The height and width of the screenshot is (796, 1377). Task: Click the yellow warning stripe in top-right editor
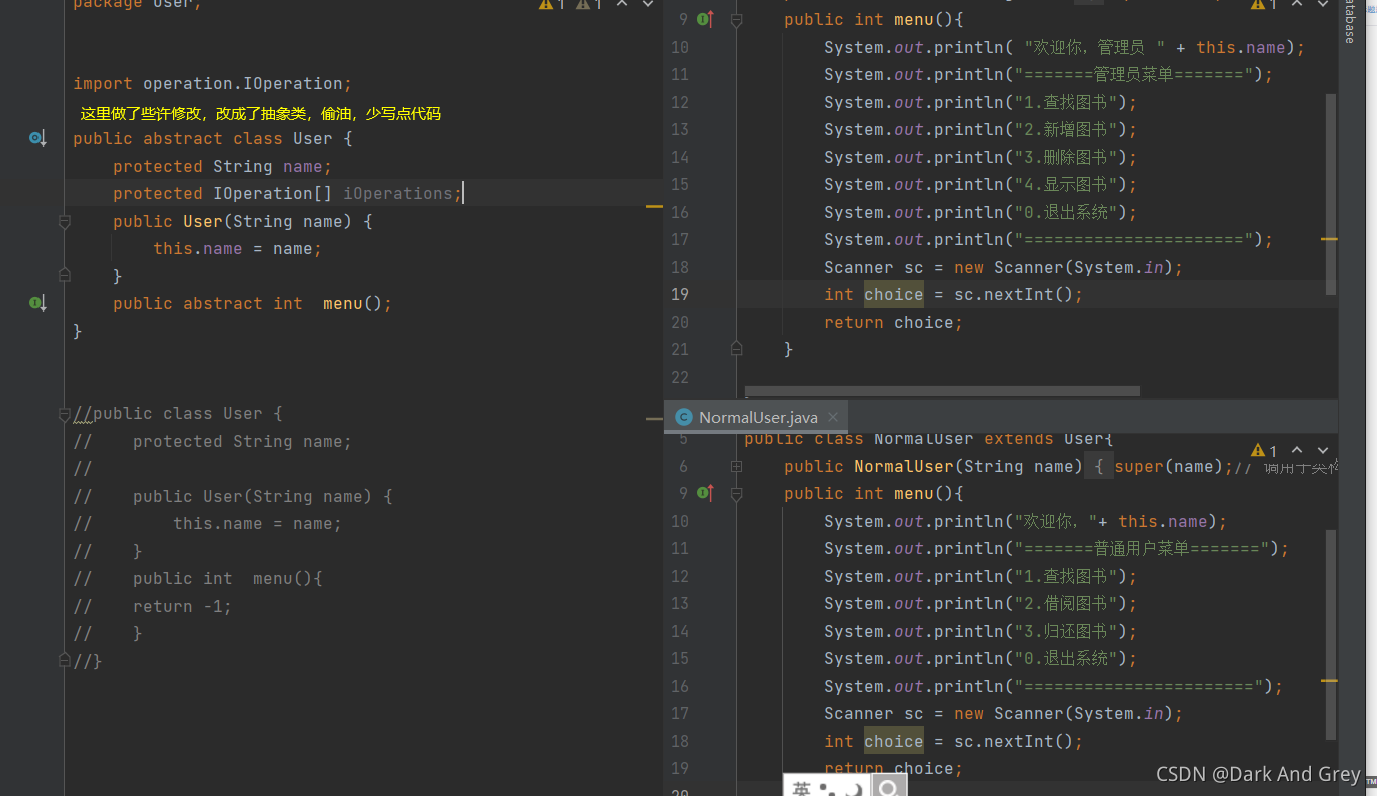pyautogui.click(x=1329, y=240)
